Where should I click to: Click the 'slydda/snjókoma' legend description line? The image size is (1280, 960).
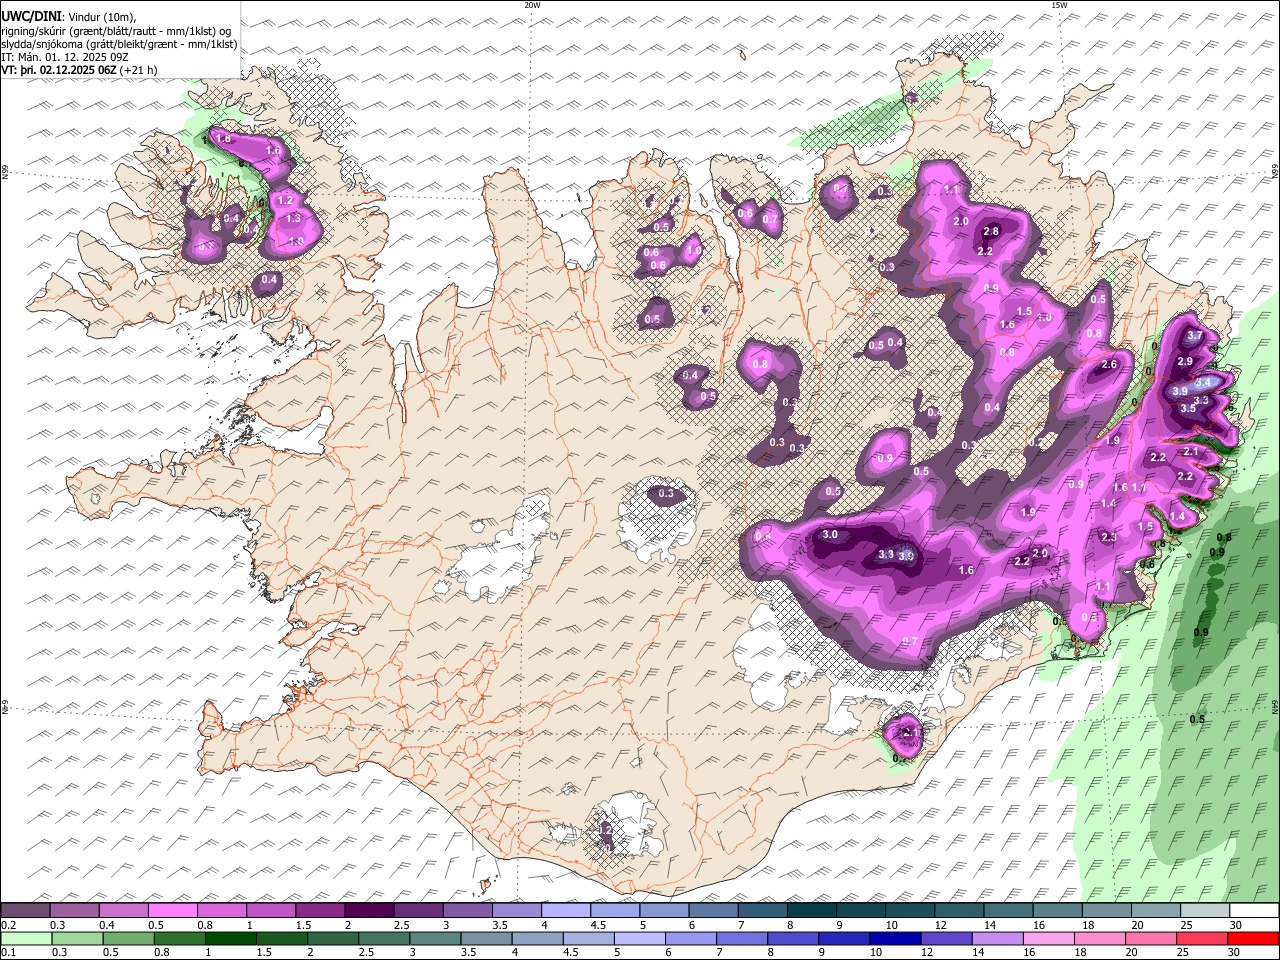coord(119,44)
